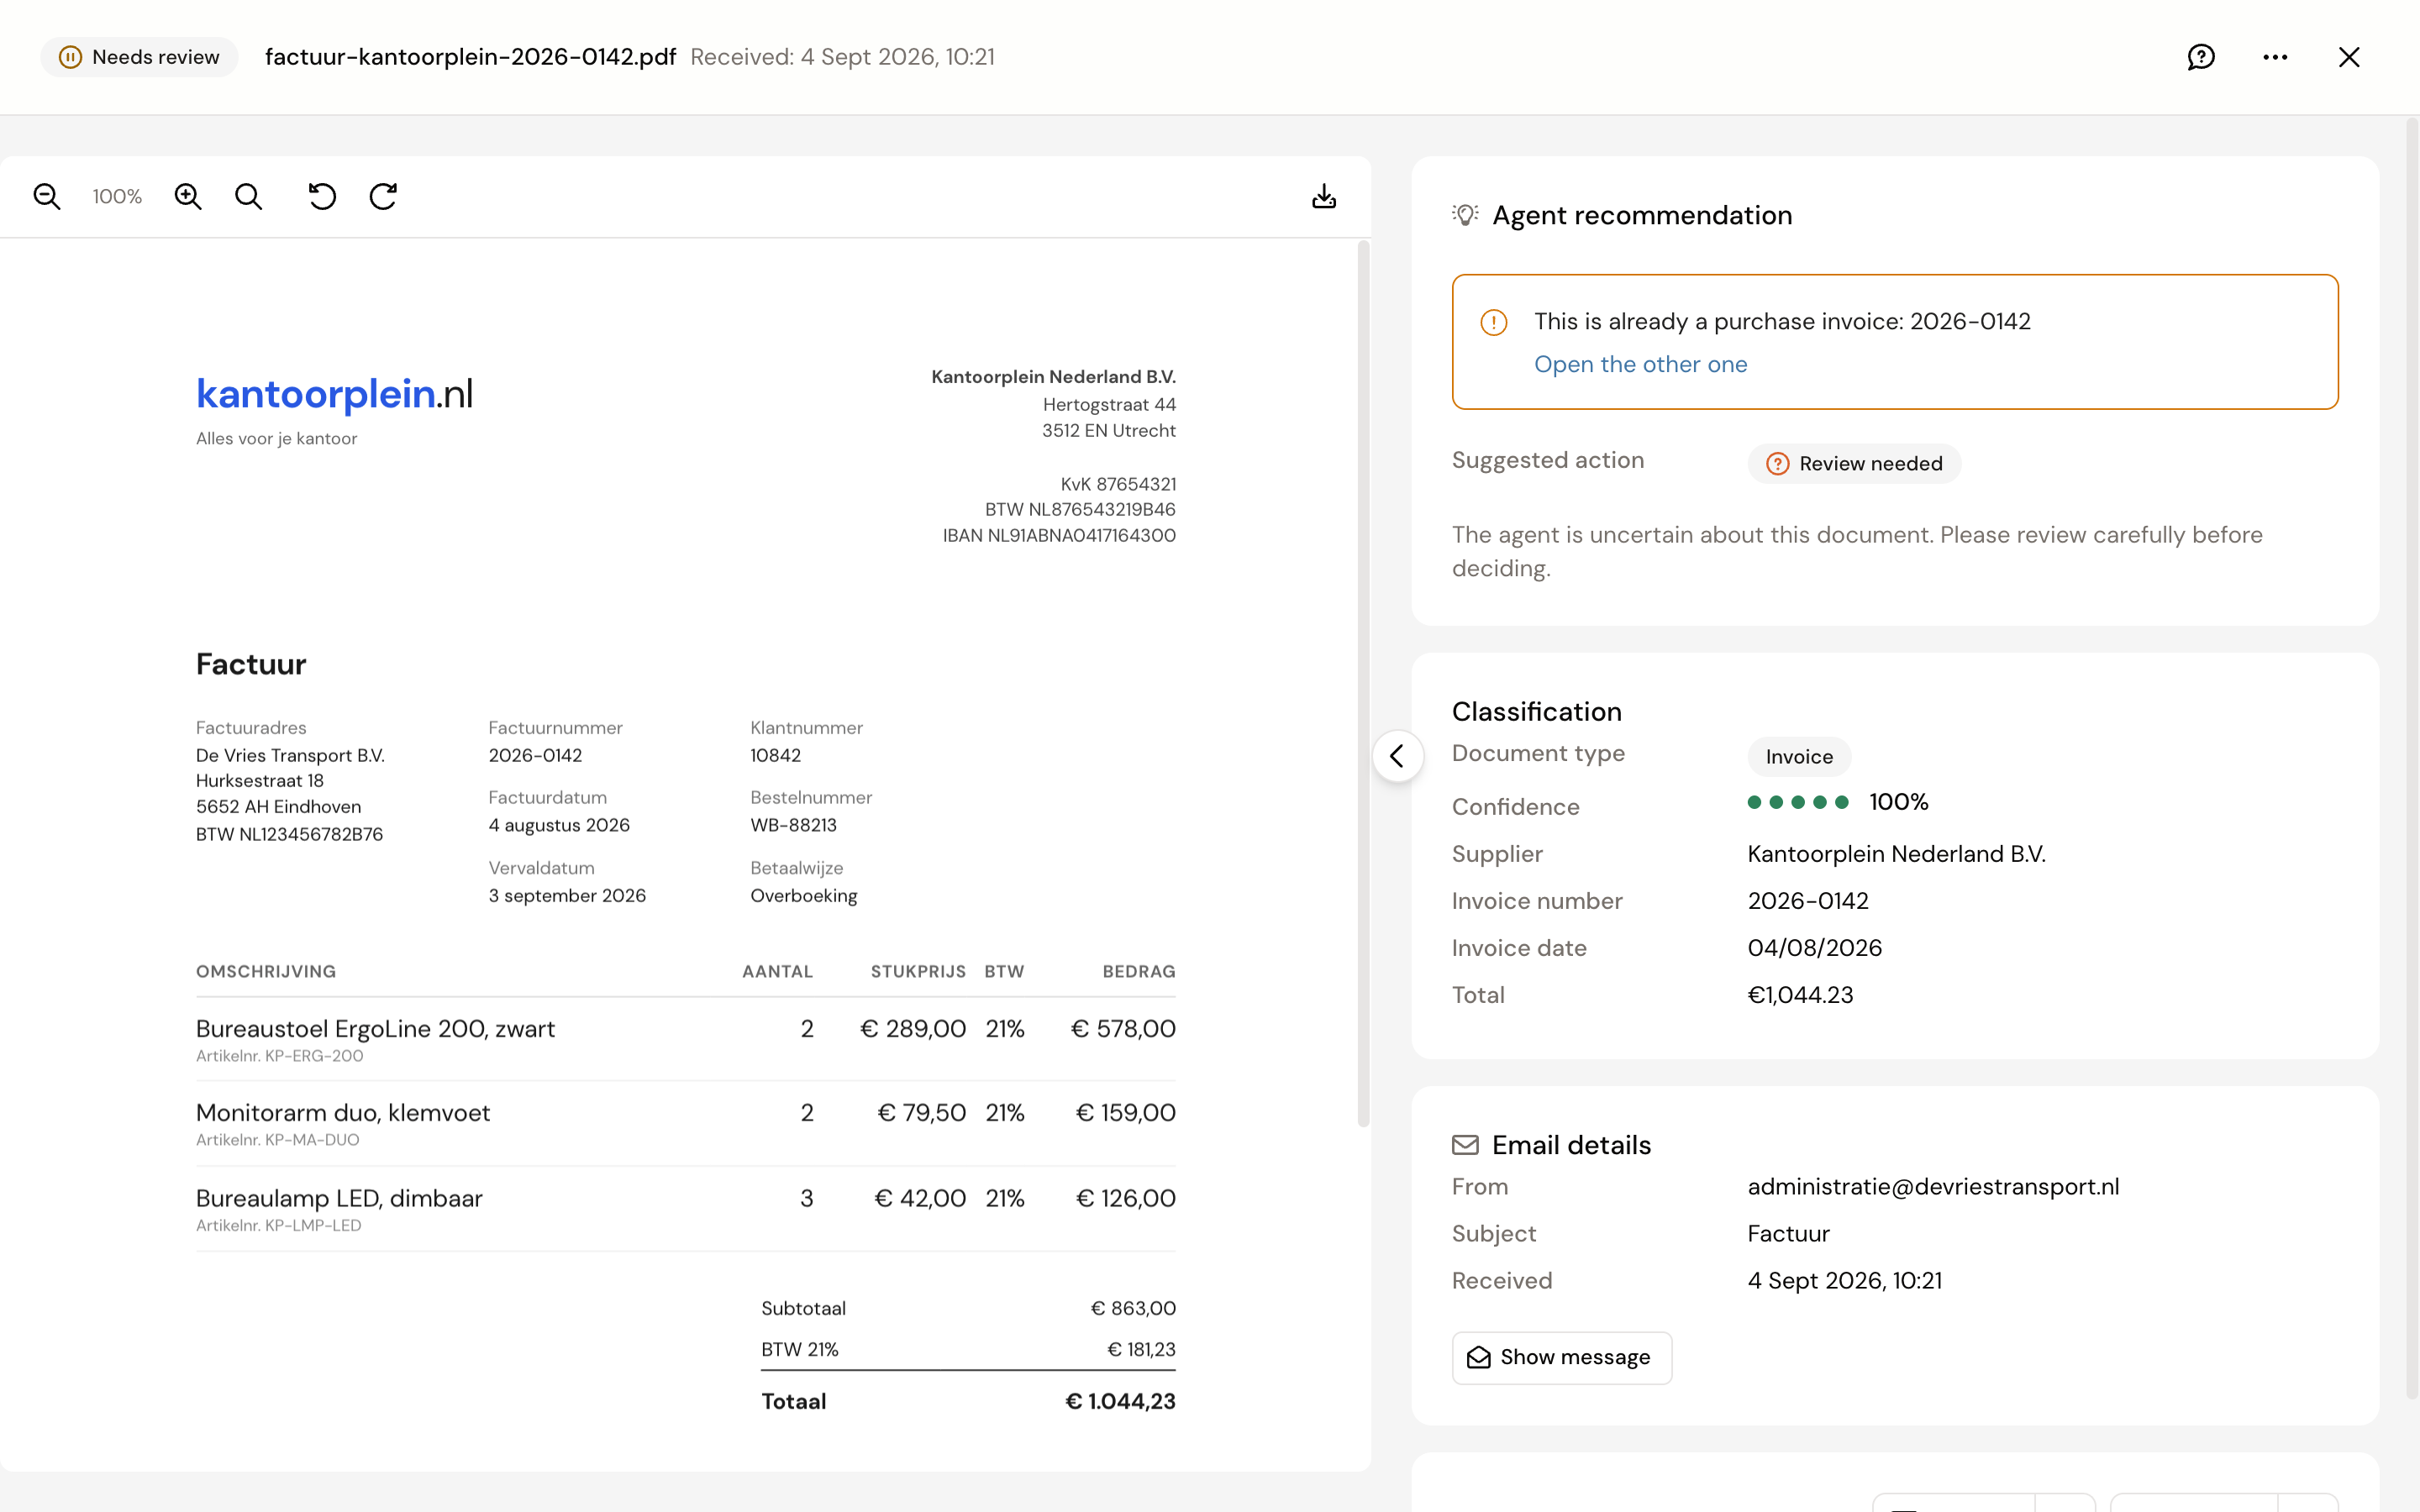Click Bestelnummer WB-88213

[793, 825]
